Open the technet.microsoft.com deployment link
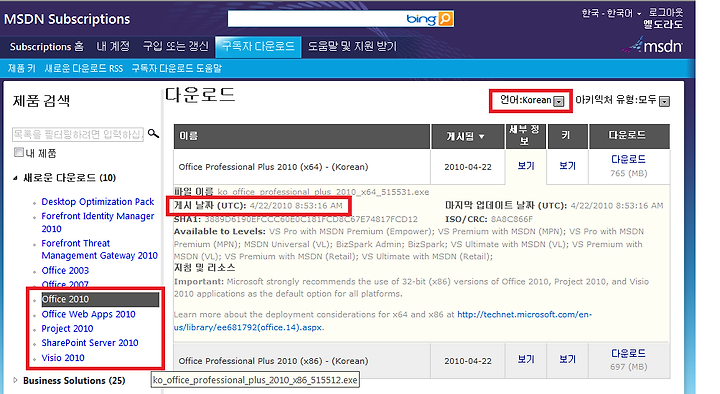 (x=383, y=321)
